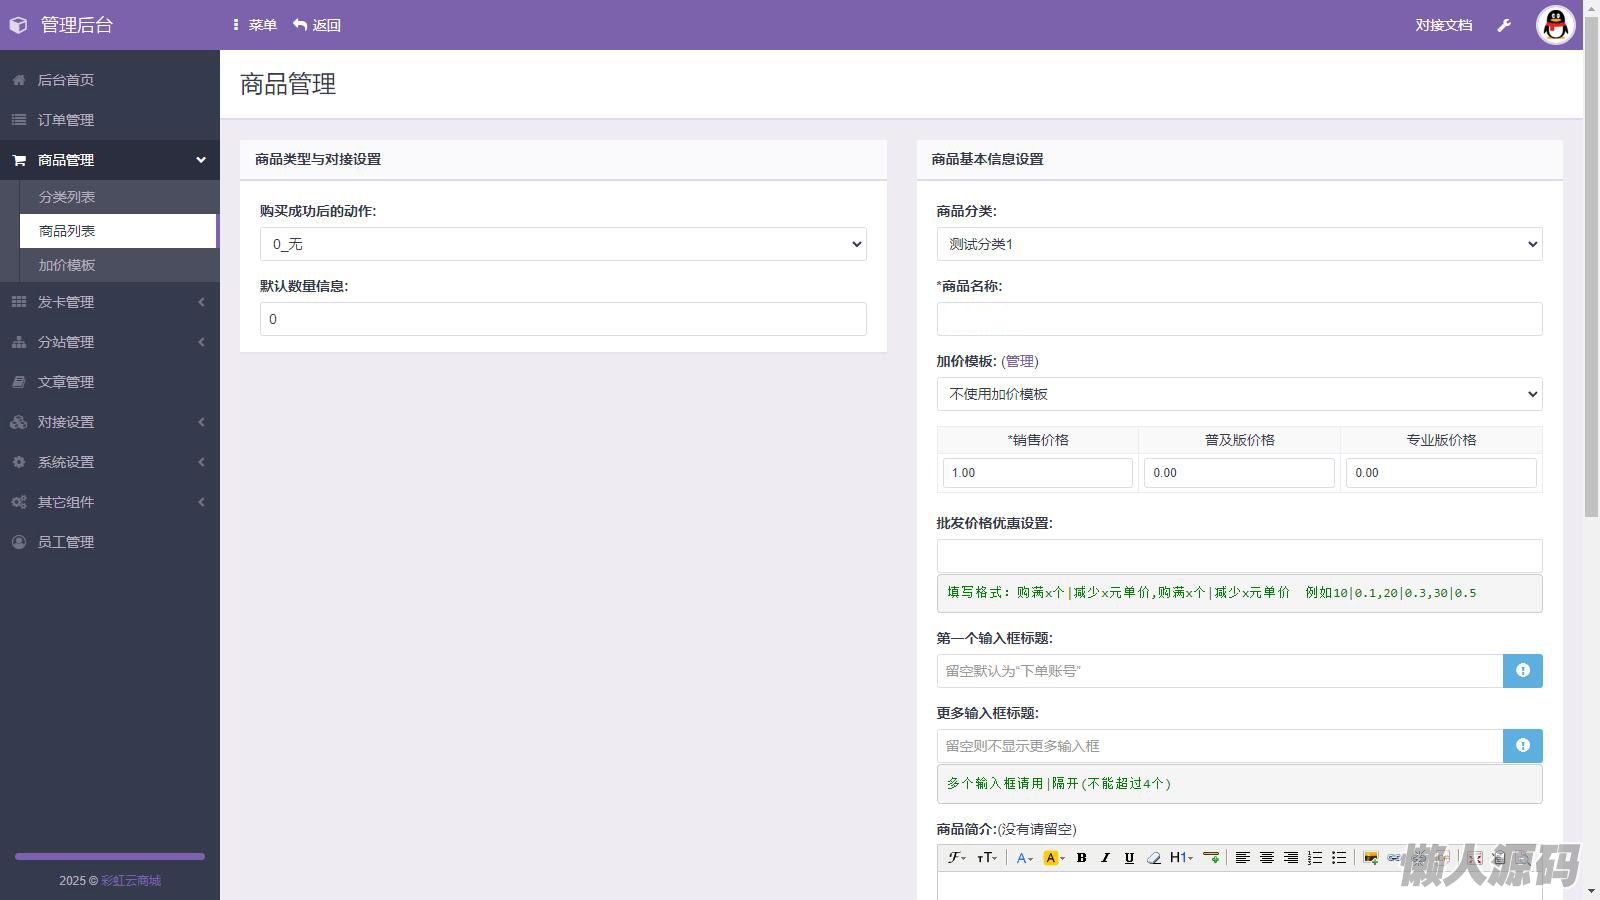Click info button beside first input title

(1522, 671)
